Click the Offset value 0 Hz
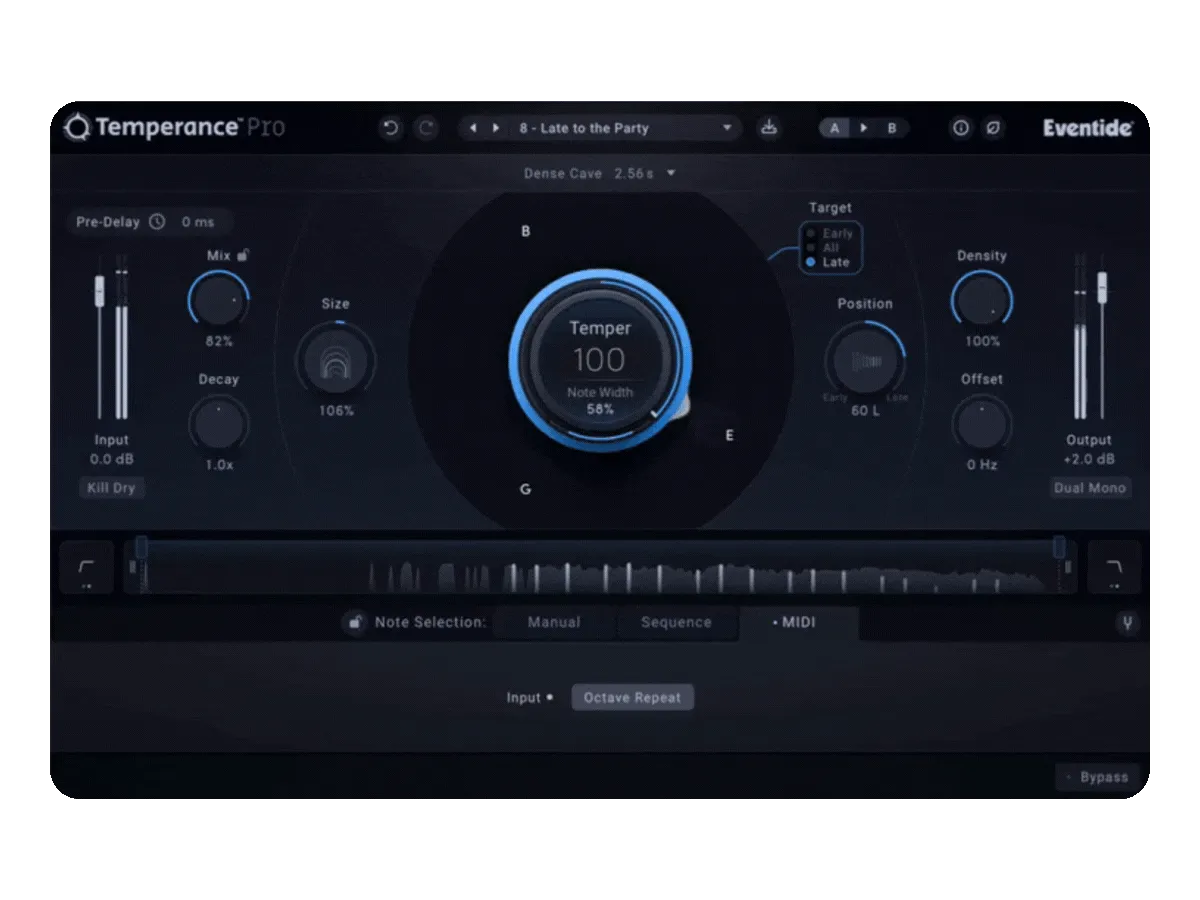 982,465
